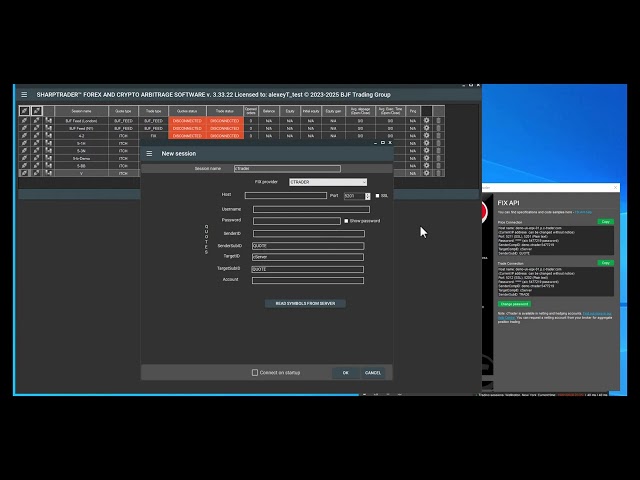Image resolution: width=640 pixels, height=480 pixels.
Task: Connect the BJF Feed (NY) session plug icon
Action: pos(24,128)
